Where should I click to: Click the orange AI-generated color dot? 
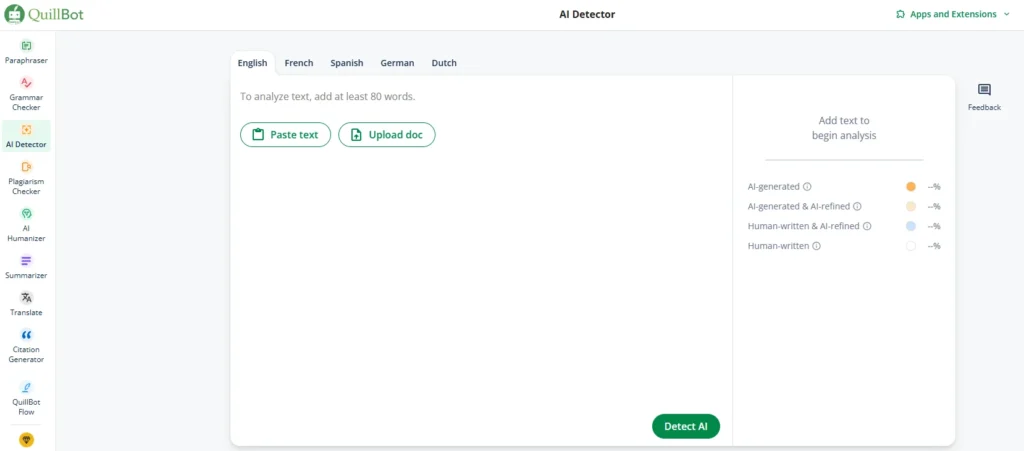(x=911, y=187)
